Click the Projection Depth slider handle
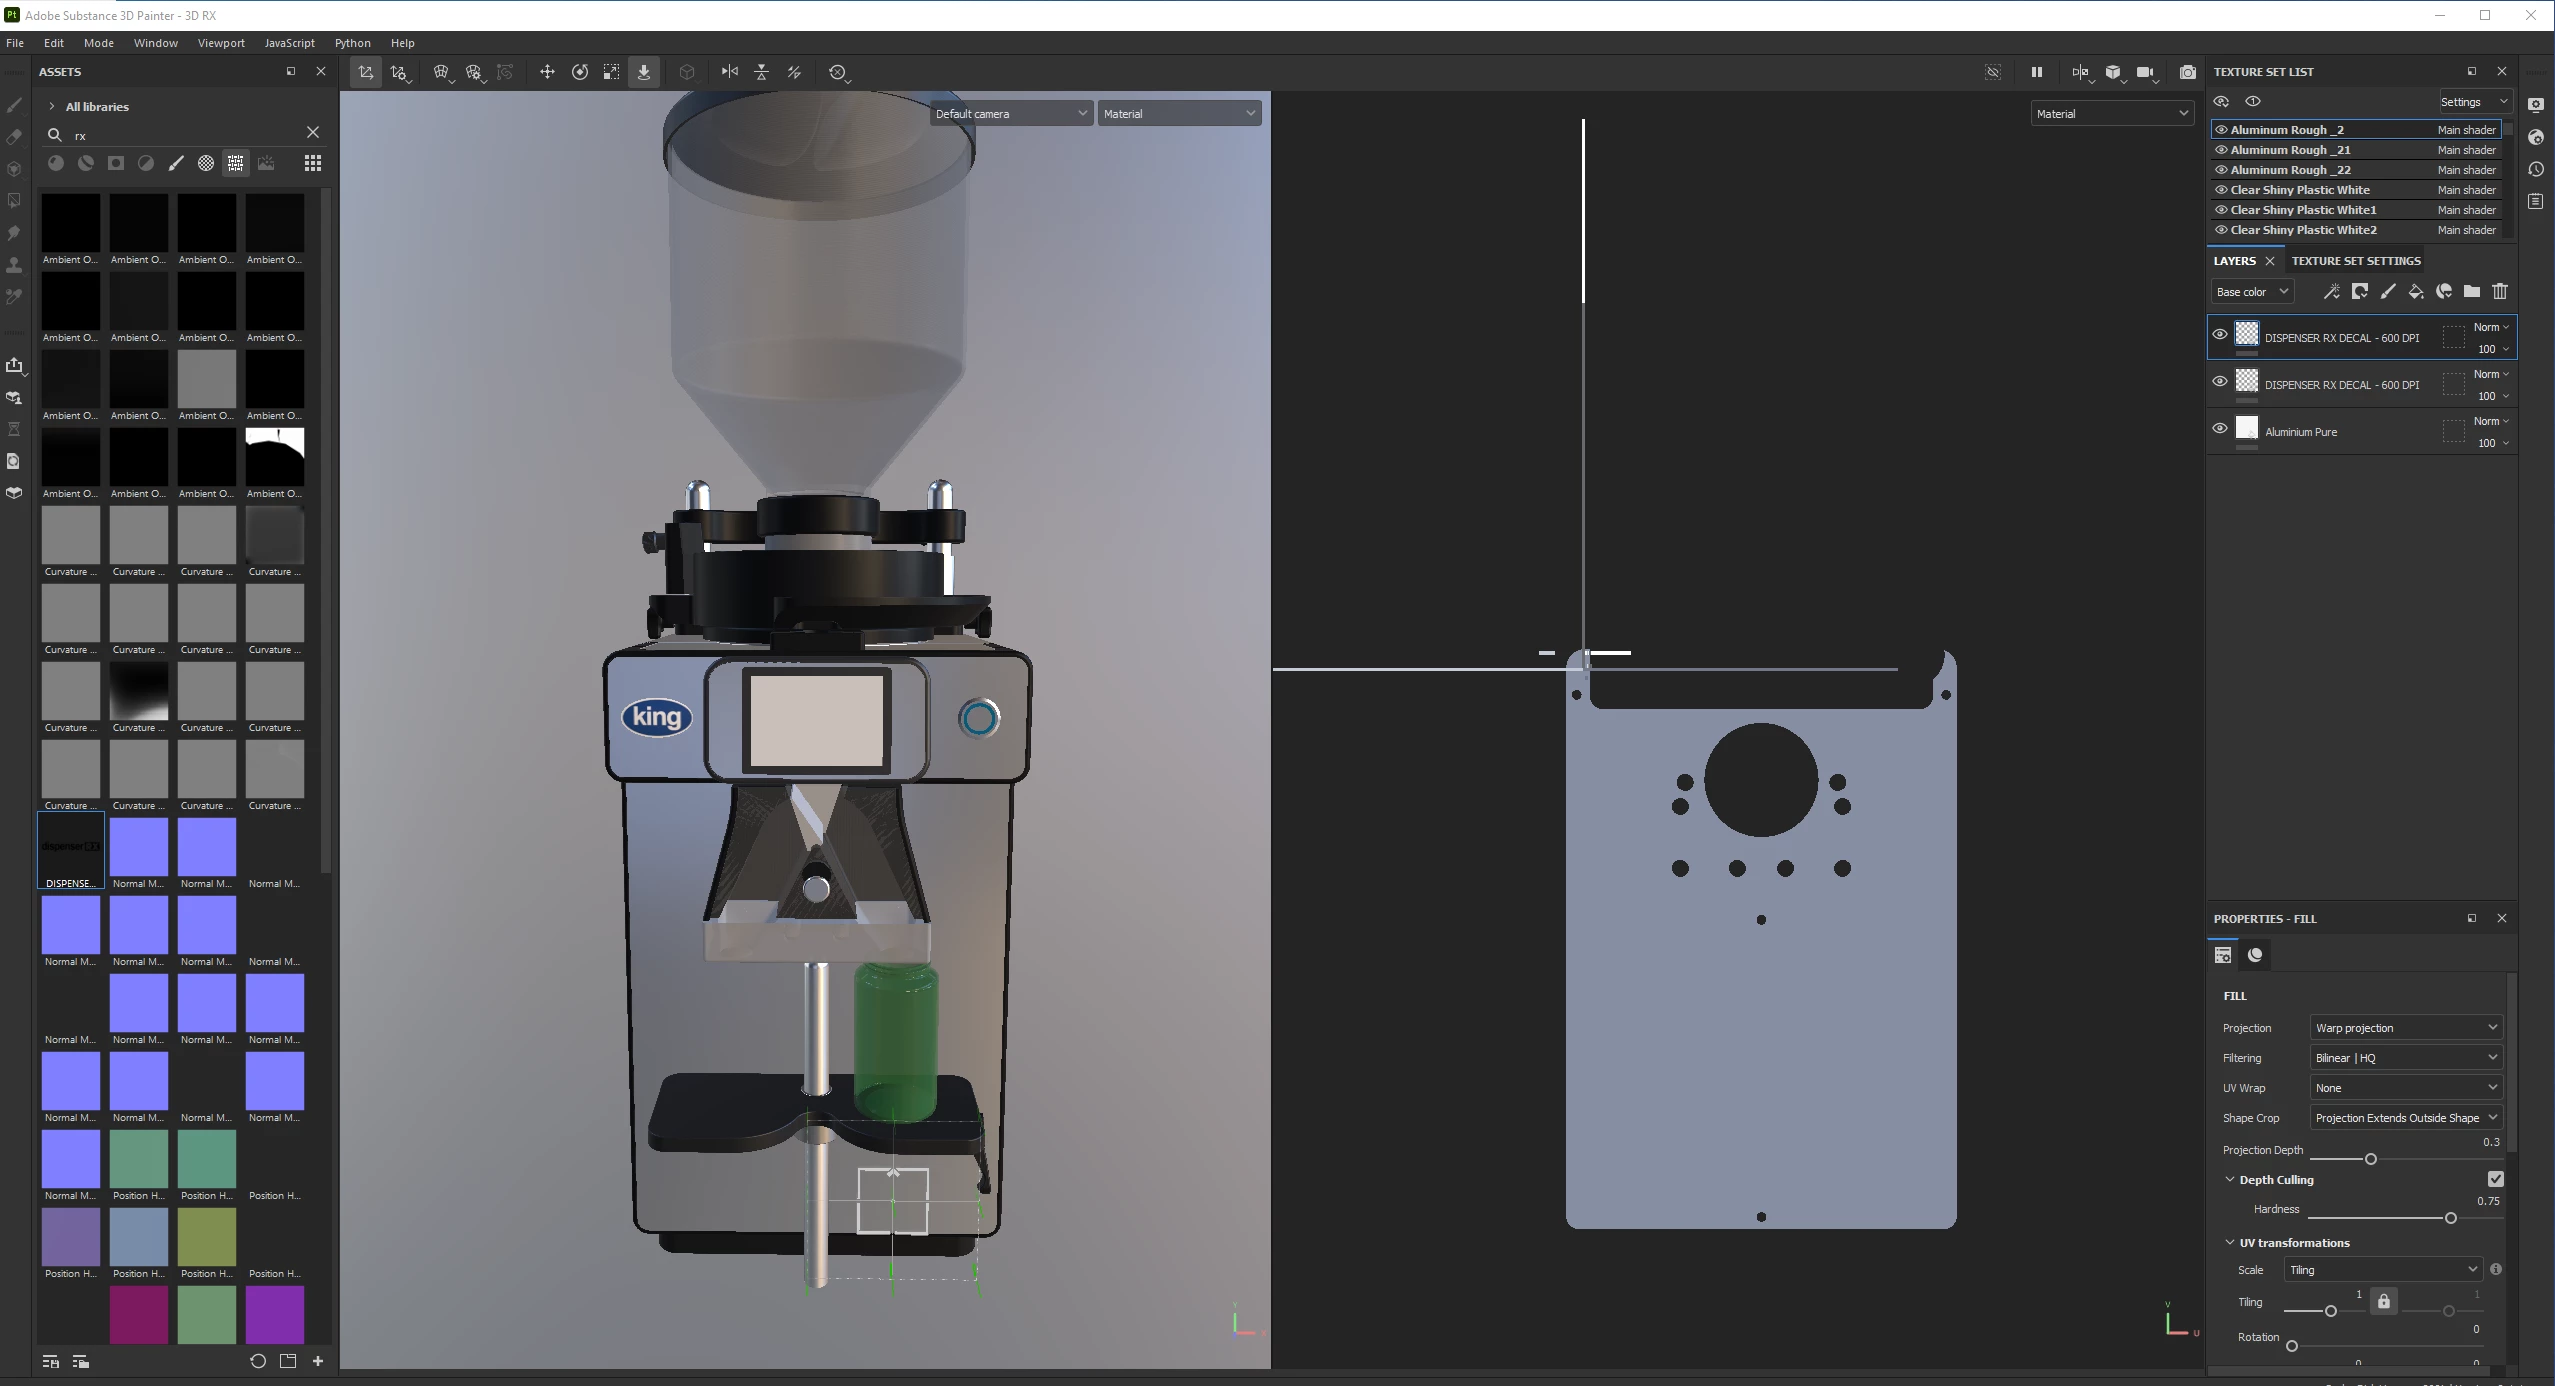 tap(2370, 1159)
